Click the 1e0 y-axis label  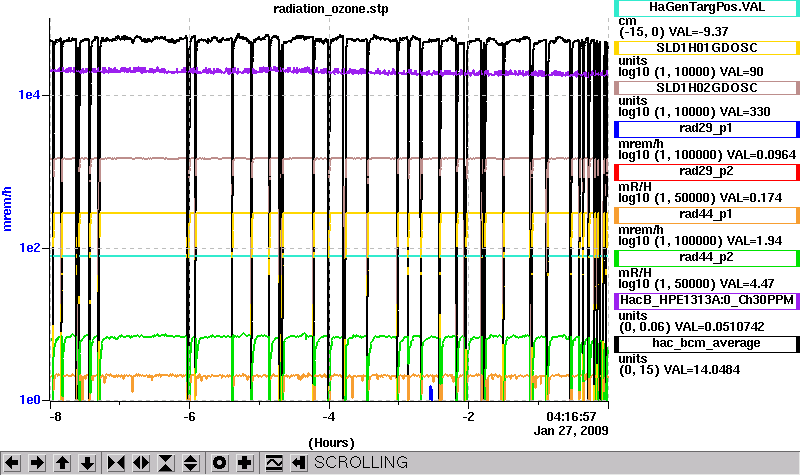tap(29, 400)
